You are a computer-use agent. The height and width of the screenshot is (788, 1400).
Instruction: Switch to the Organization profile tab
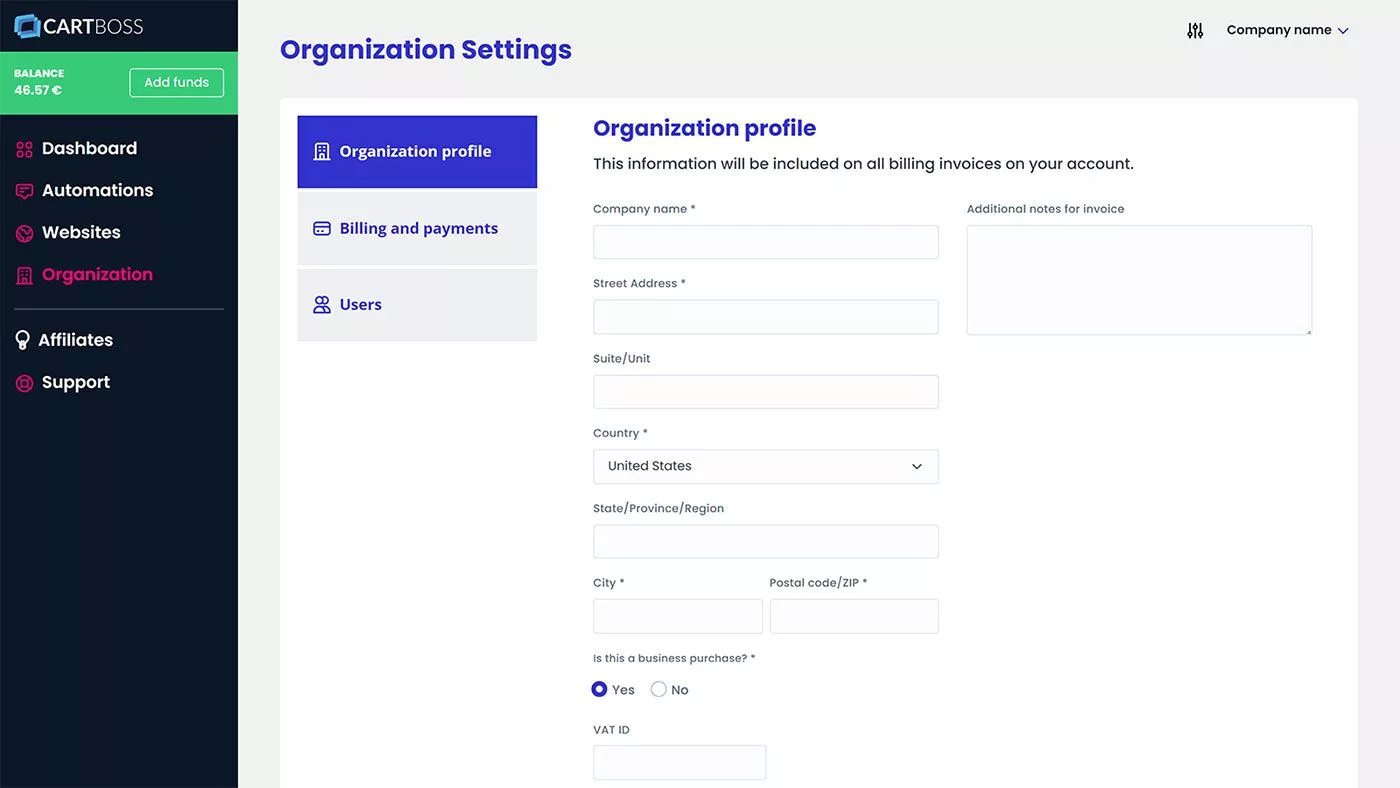(417, 152)
